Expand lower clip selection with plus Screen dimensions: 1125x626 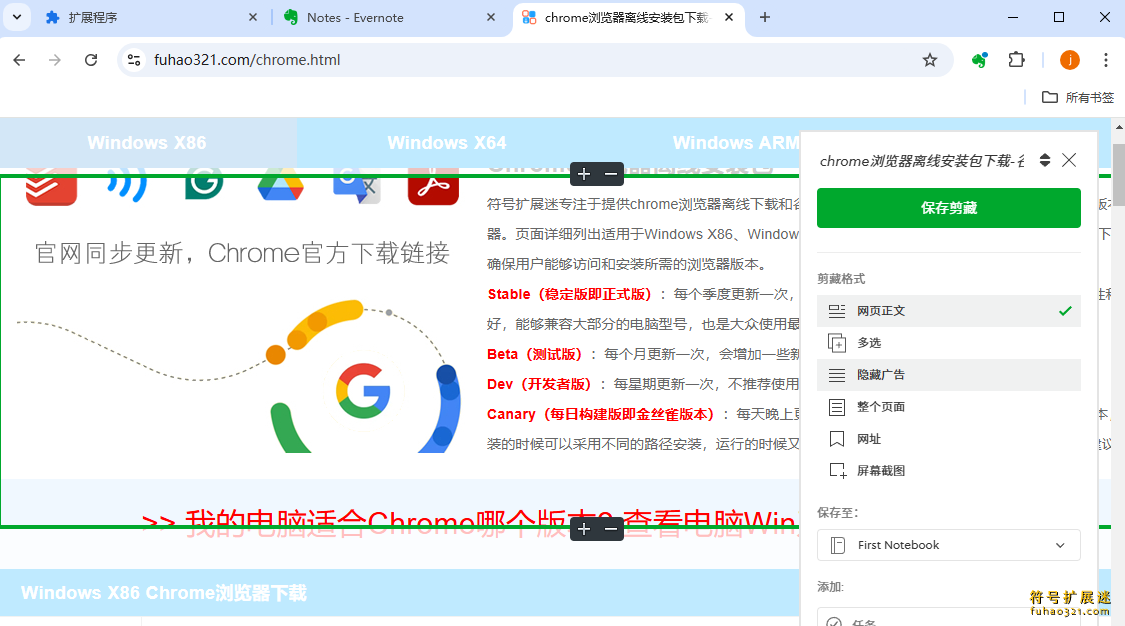tap(584, 529)
